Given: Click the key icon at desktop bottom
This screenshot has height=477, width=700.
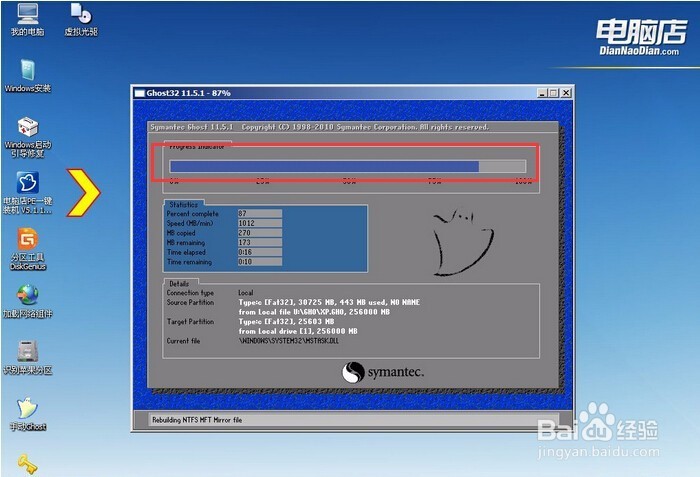Looking at the screenshot, I should pyautogui.click(x=28, y=464).
